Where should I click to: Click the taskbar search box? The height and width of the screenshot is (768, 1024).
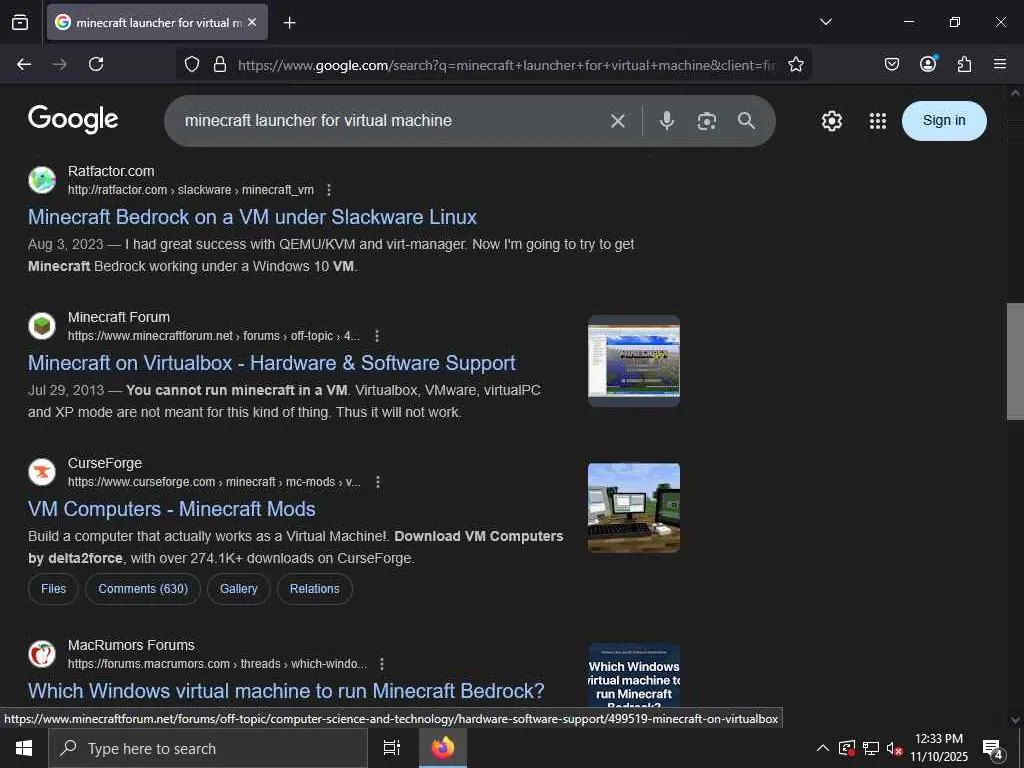pyautogui.click(x=208, y=748)
